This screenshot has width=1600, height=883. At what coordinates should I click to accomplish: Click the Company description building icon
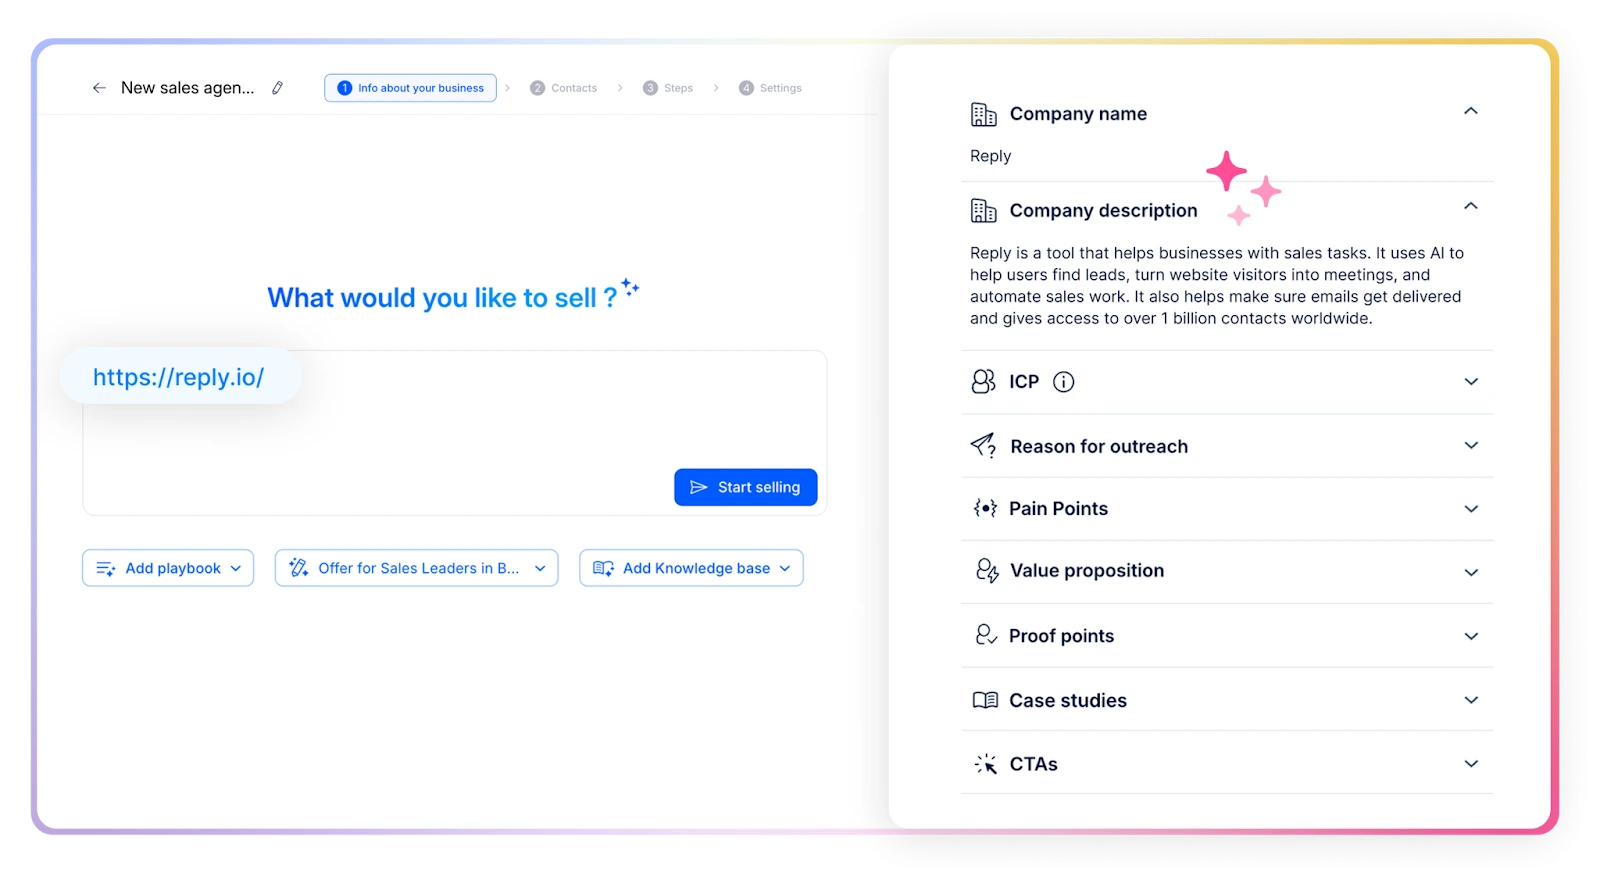pyautogui.click(x=984, y=210)
